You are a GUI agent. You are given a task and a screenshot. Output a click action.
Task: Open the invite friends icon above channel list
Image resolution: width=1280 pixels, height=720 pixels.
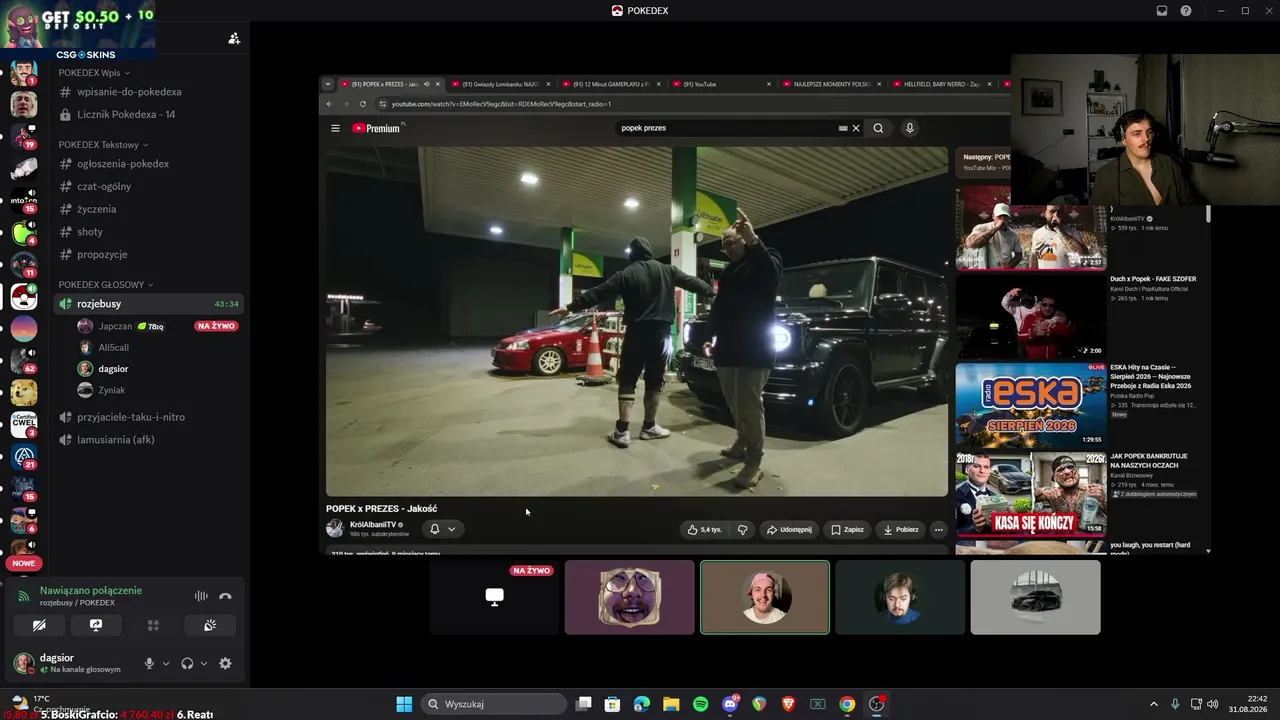pos(234,38)
